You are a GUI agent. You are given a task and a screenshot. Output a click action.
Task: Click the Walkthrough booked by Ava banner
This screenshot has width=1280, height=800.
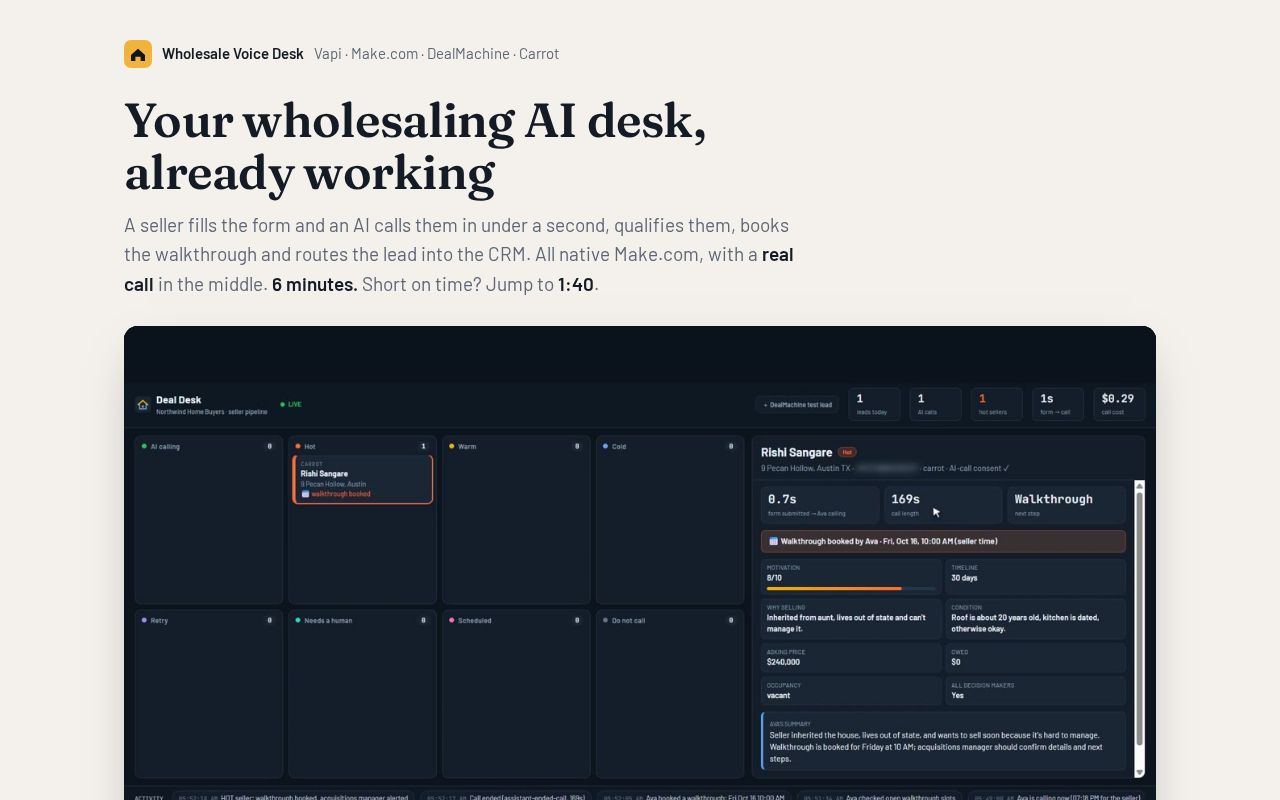tap(943, 541)
